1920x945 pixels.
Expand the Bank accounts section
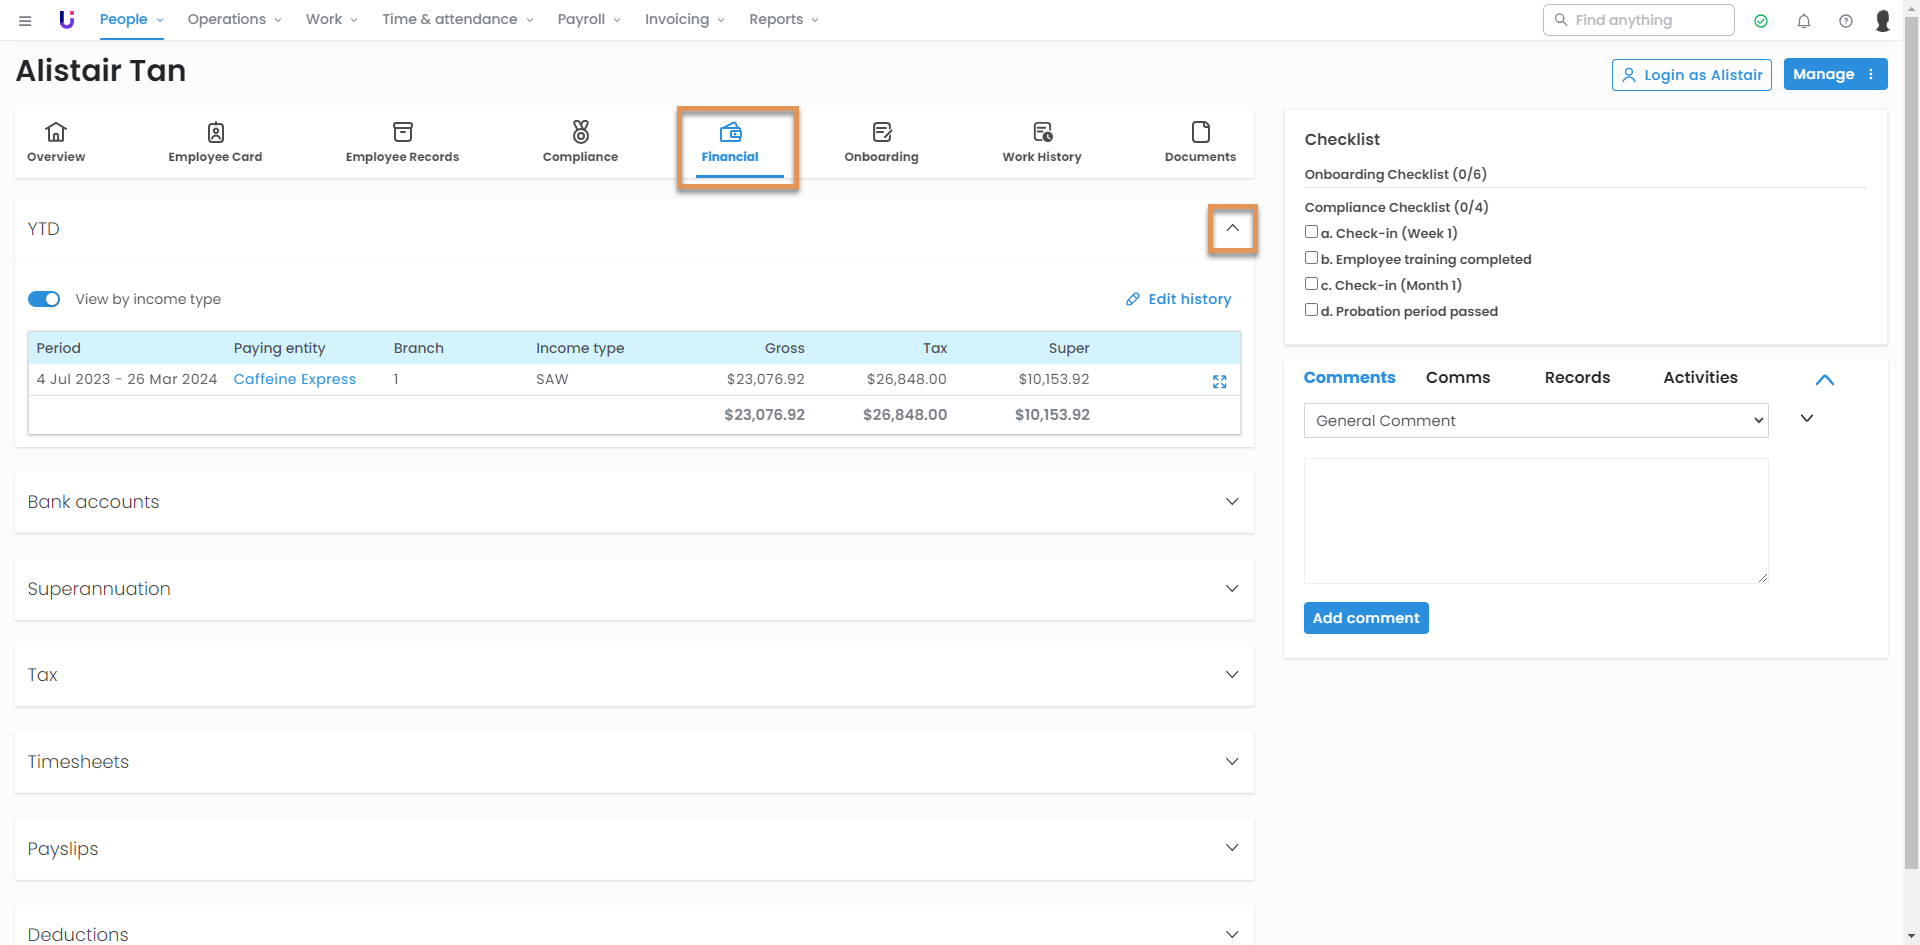click(x=1232, y=502)
